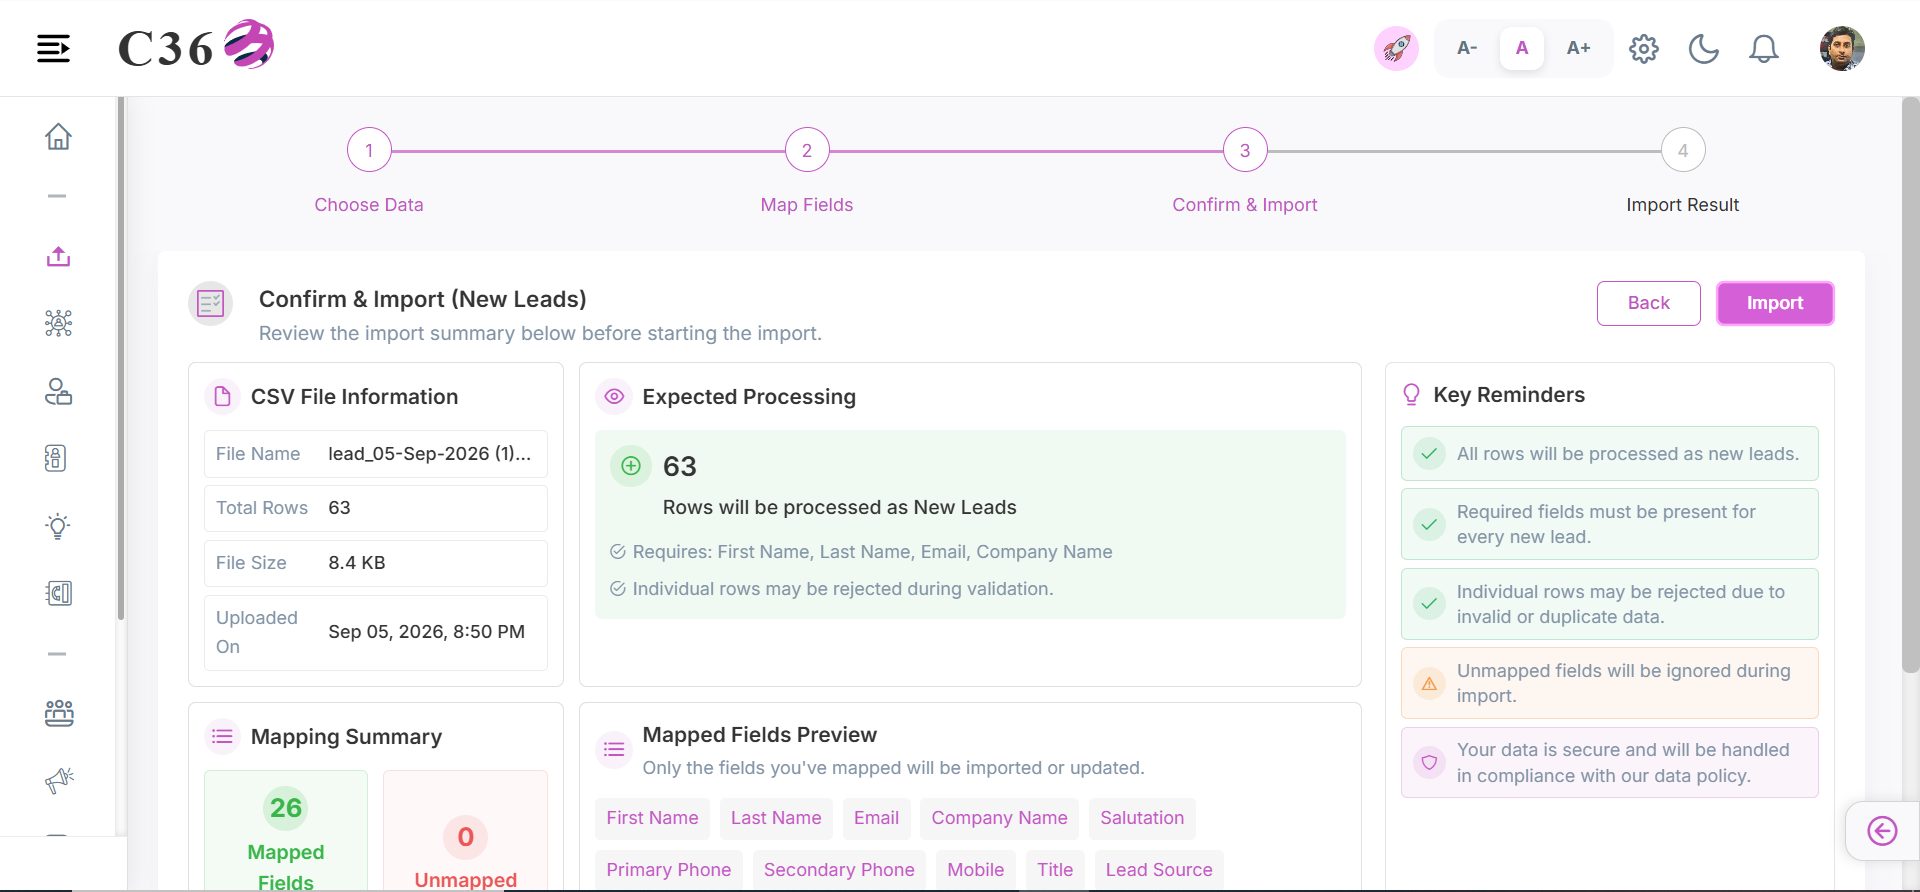Click the Import button

tap(1775, 303)
